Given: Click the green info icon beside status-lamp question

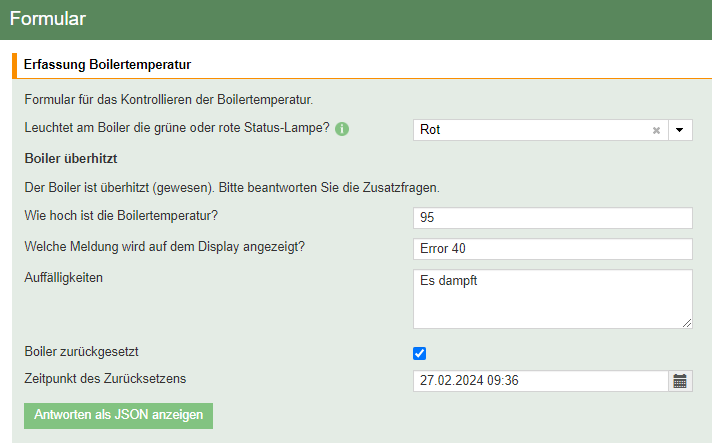Looking at the screenshot, I should coord(341,129).
